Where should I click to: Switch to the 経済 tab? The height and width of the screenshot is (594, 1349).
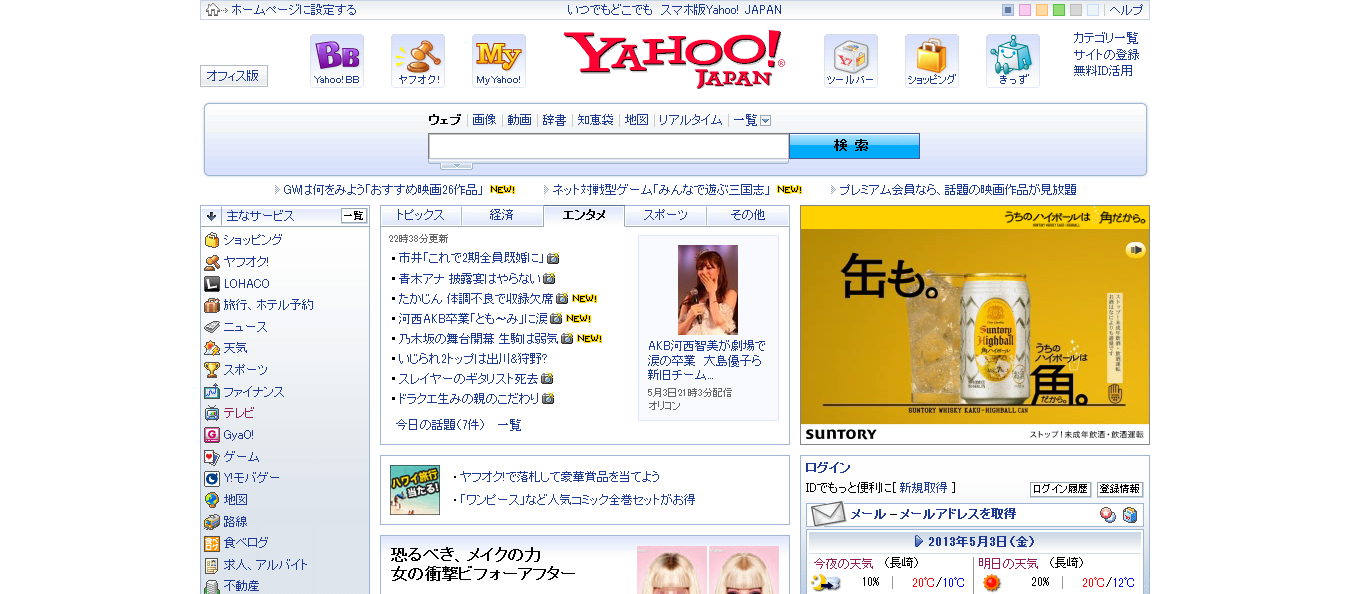tap(502, 215)
